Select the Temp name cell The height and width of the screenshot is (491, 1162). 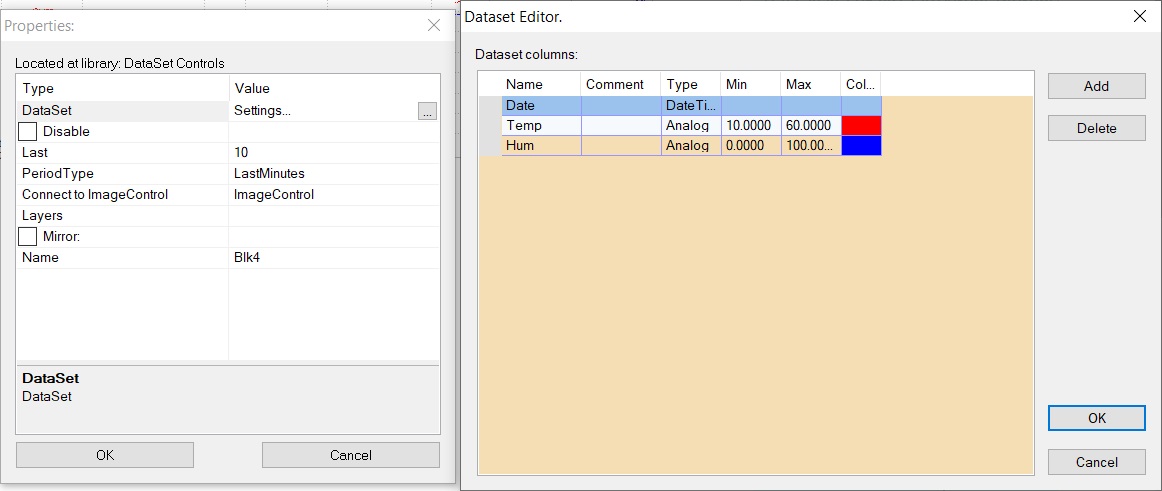point(541,126)
